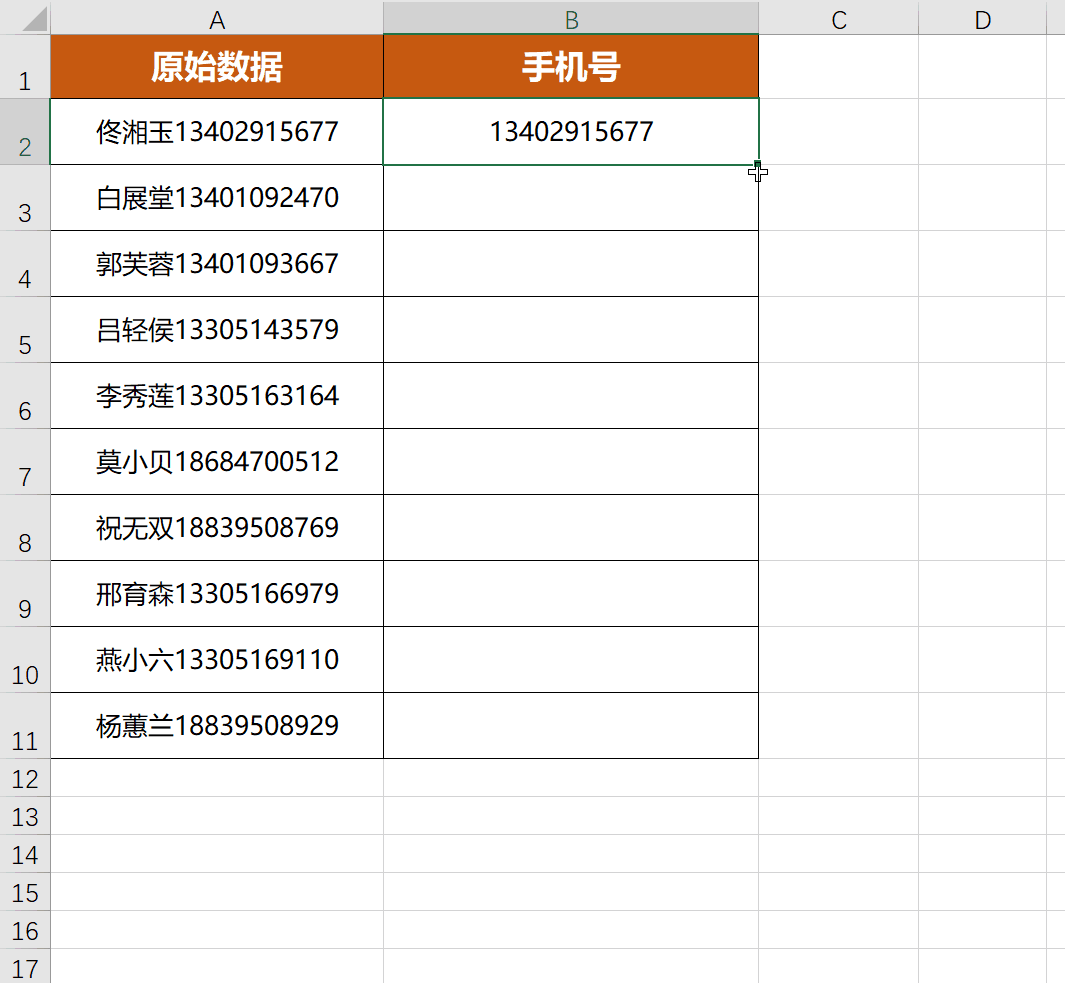Image resolution: width=1065 pixels, height=983 pixels.
Task: Select the cell containing 杨蕙兰18839508929
Action: pos(217,725)
